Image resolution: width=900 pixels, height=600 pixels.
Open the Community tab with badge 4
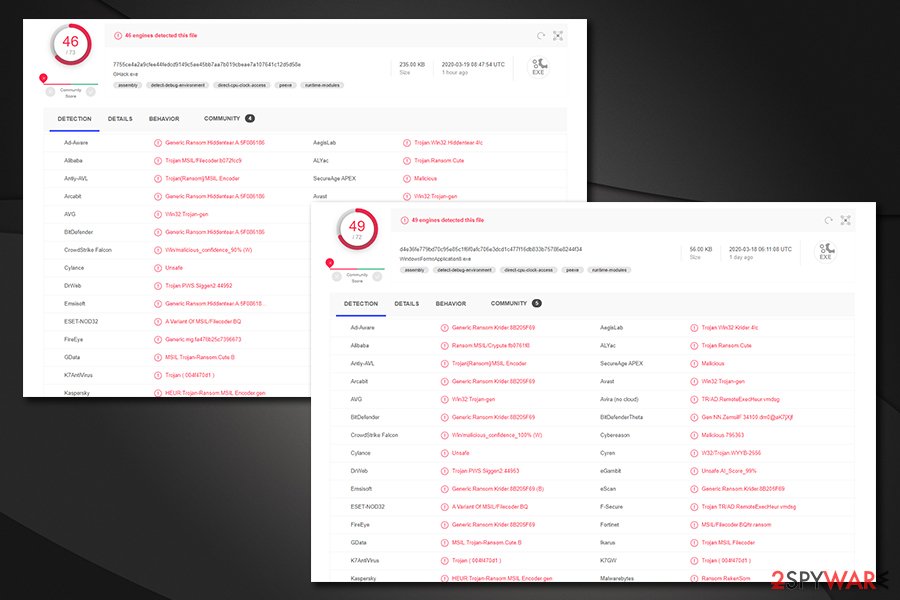[229, 119]
